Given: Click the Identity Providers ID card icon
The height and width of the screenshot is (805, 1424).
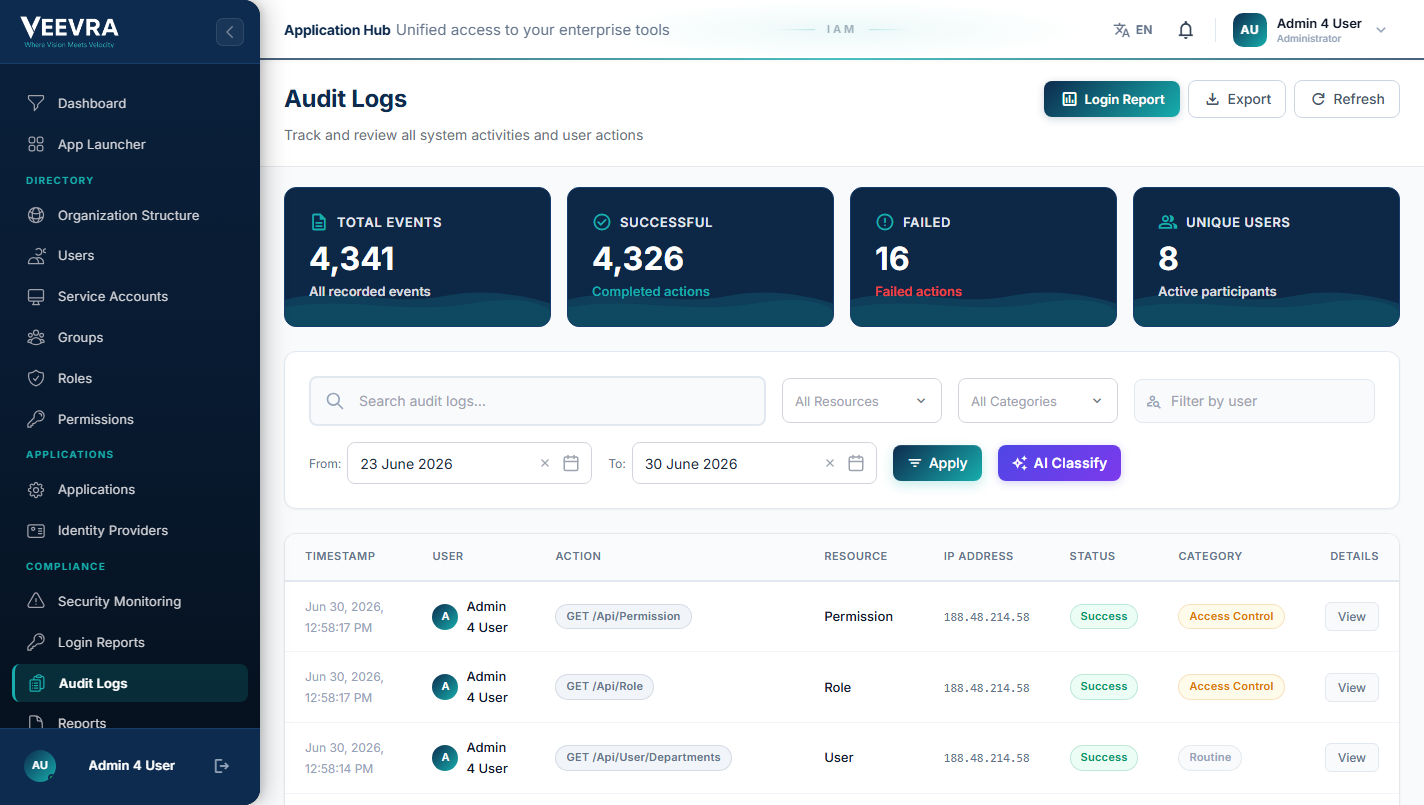Looking at the screenshot, I should point(36,530).
